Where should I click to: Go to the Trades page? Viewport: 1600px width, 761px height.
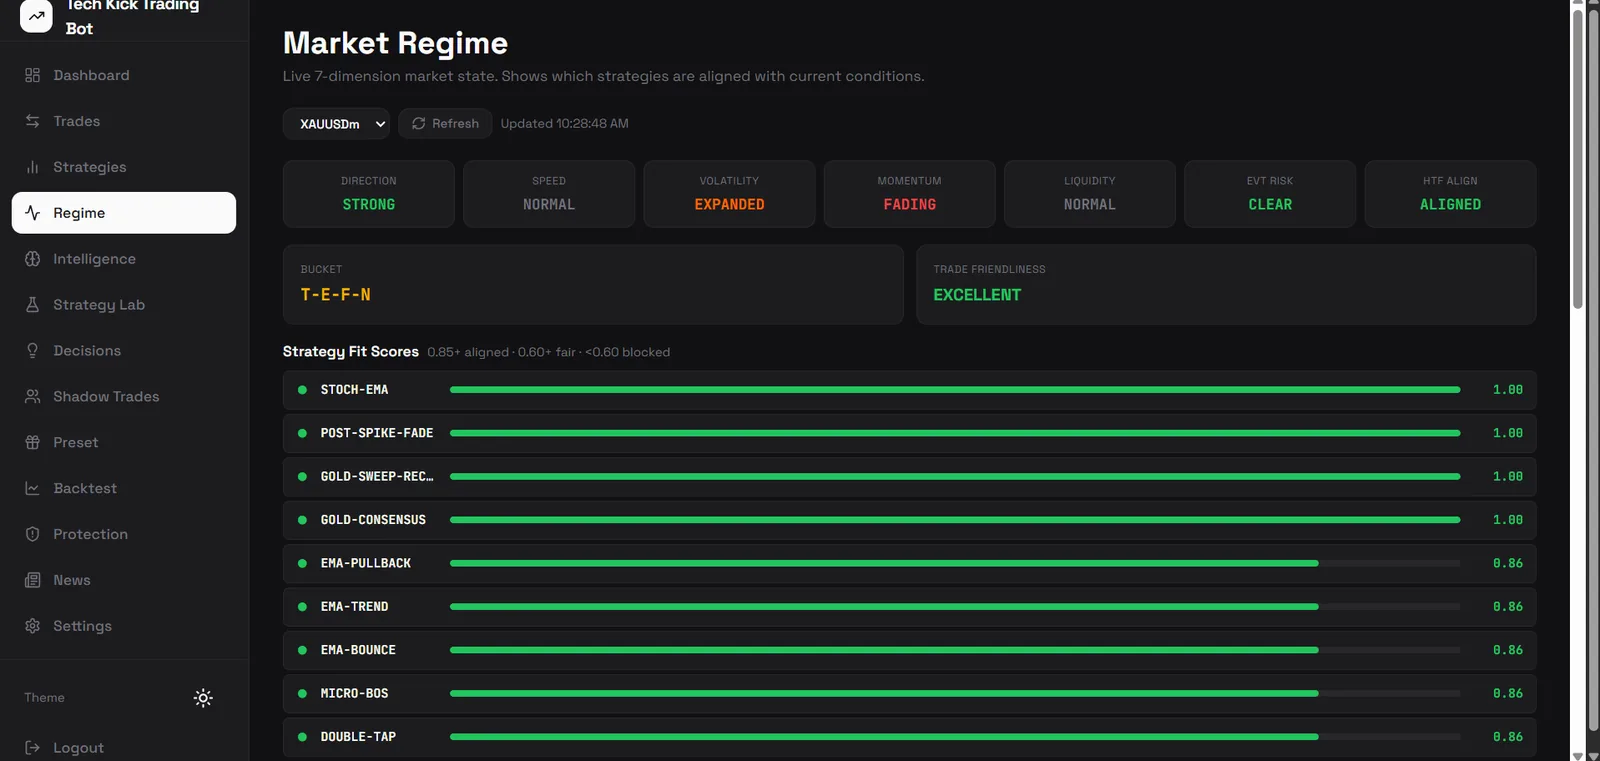pos(124,121)
